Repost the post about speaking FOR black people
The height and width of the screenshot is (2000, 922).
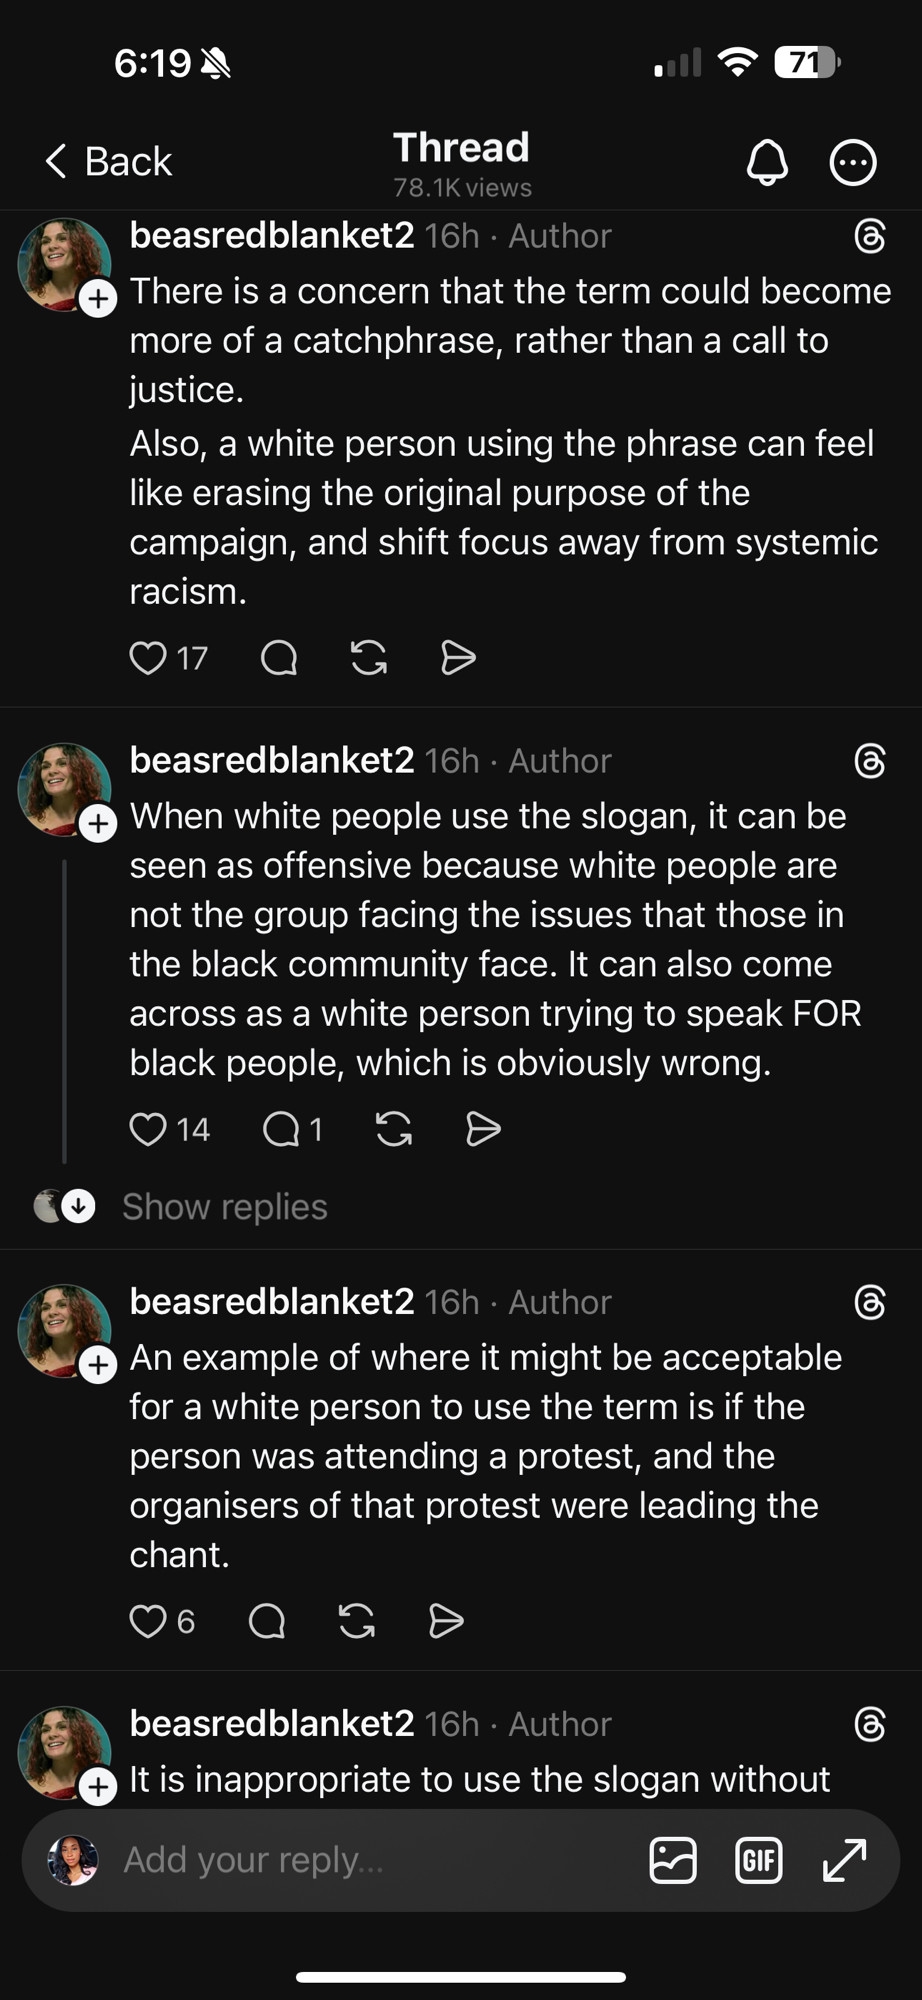(x=394, y=1129)
